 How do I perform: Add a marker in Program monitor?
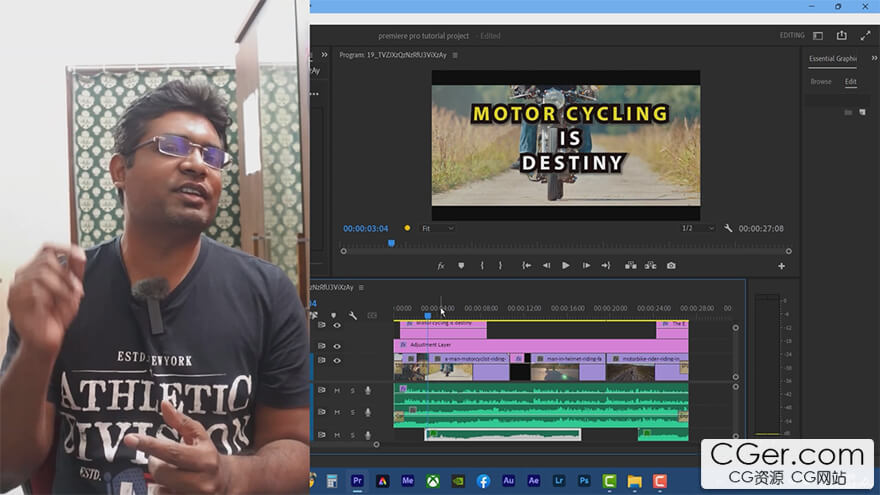pyautogui.click(x=461, y=266)
